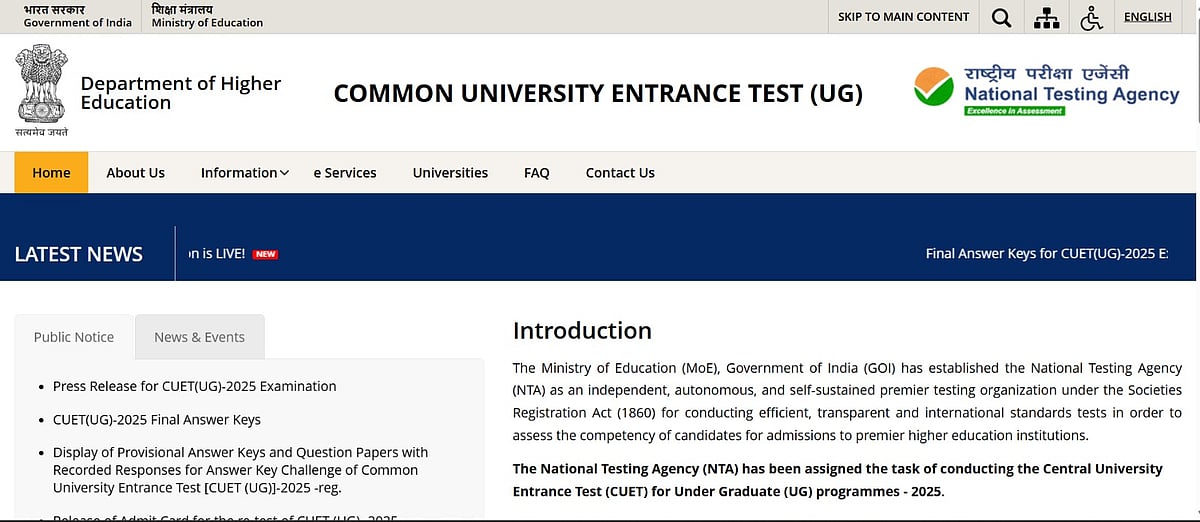Viewport: 1200px width, 522px height.
Task: Click the search magnifier icon
Action: coord(1001,17)
